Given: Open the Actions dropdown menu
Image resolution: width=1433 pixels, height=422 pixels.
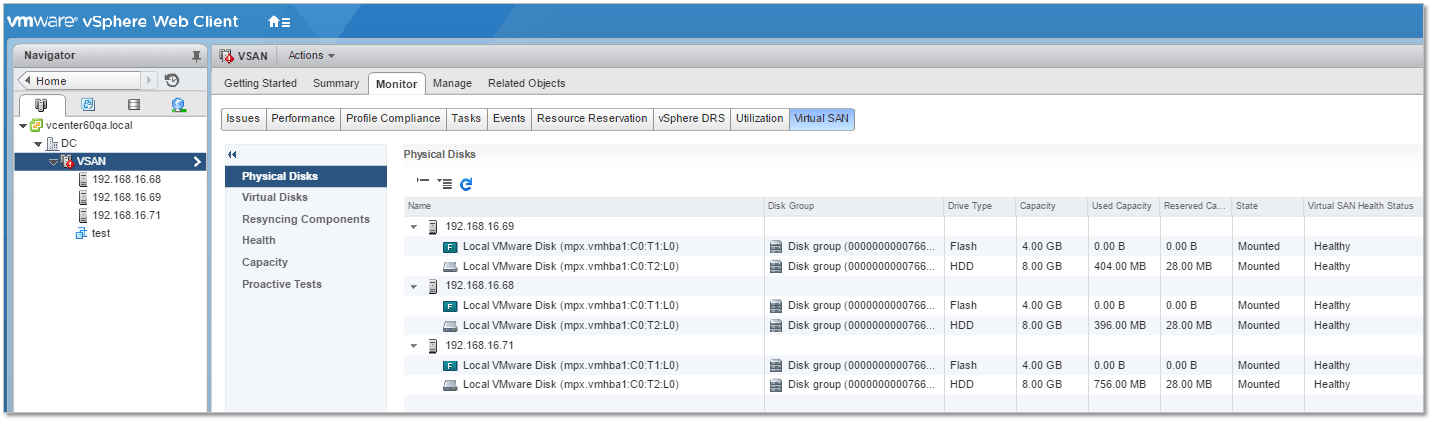Looking at the screenshot, I should (311, 56).
